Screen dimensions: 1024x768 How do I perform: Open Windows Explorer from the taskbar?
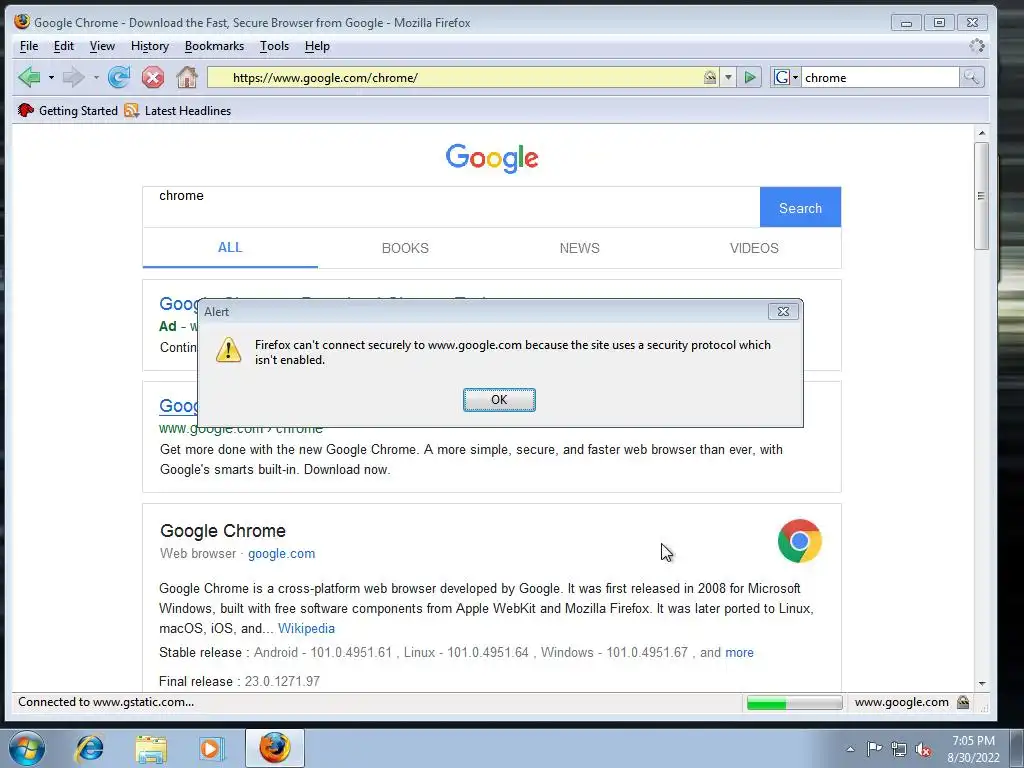[151, 748]
